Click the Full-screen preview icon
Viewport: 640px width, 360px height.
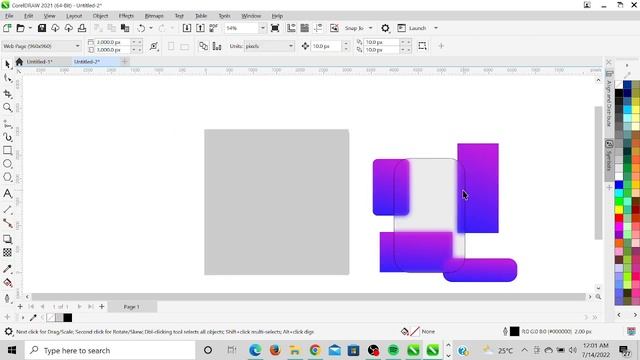pyautogui.click(x=275, y=28)
